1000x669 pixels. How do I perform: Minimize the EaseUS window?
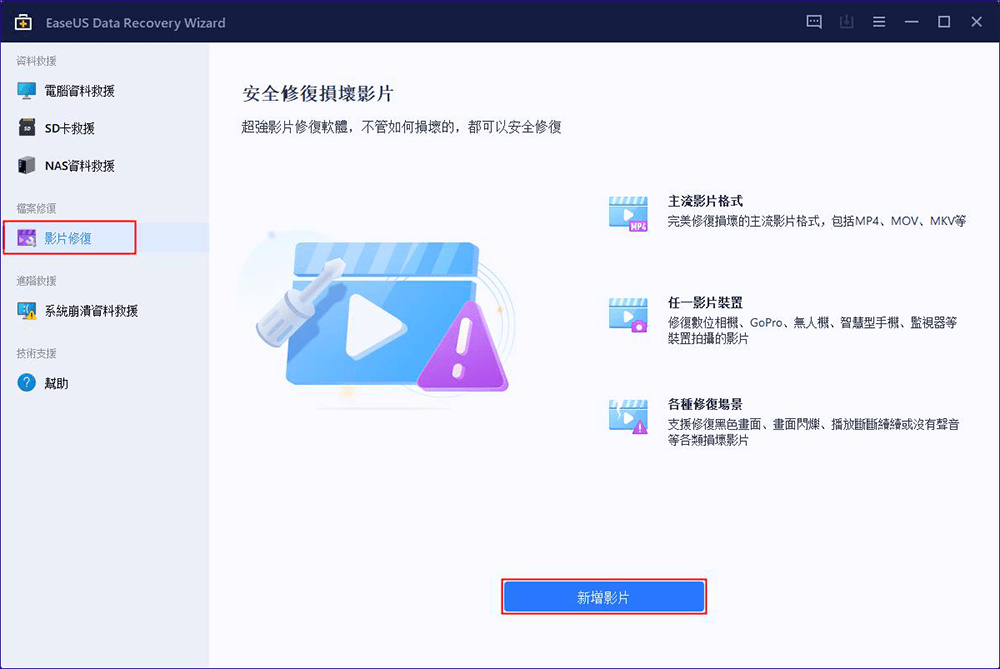click(x=911, y=22)
